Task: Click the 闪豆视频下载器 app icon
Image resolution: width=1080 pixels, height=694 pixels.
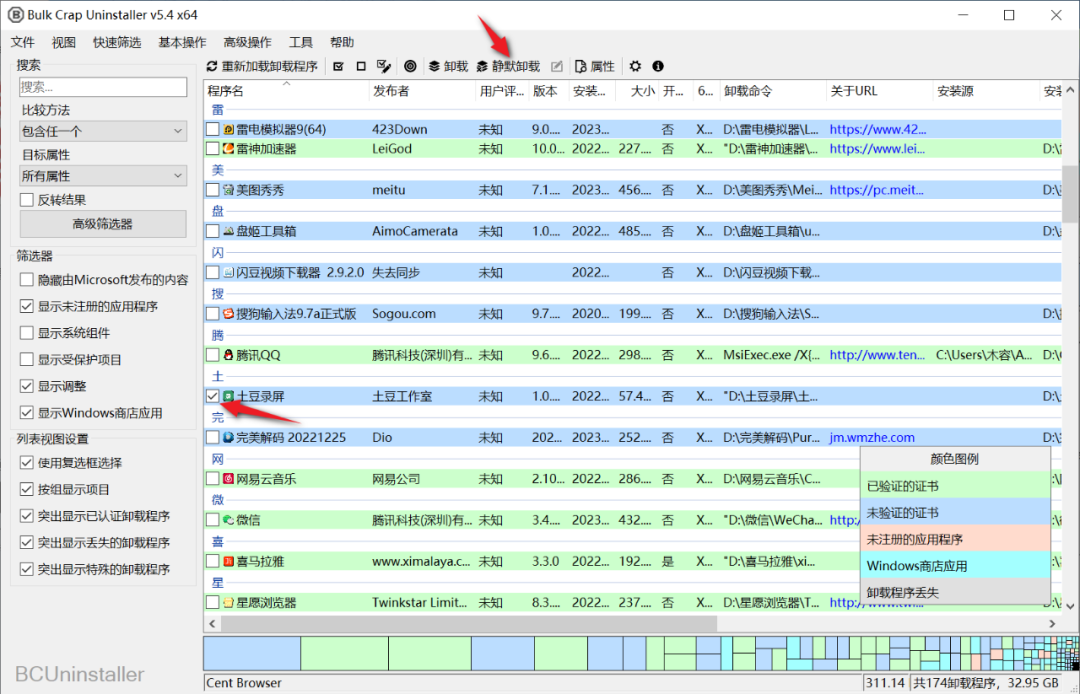Action: (229, 273)
